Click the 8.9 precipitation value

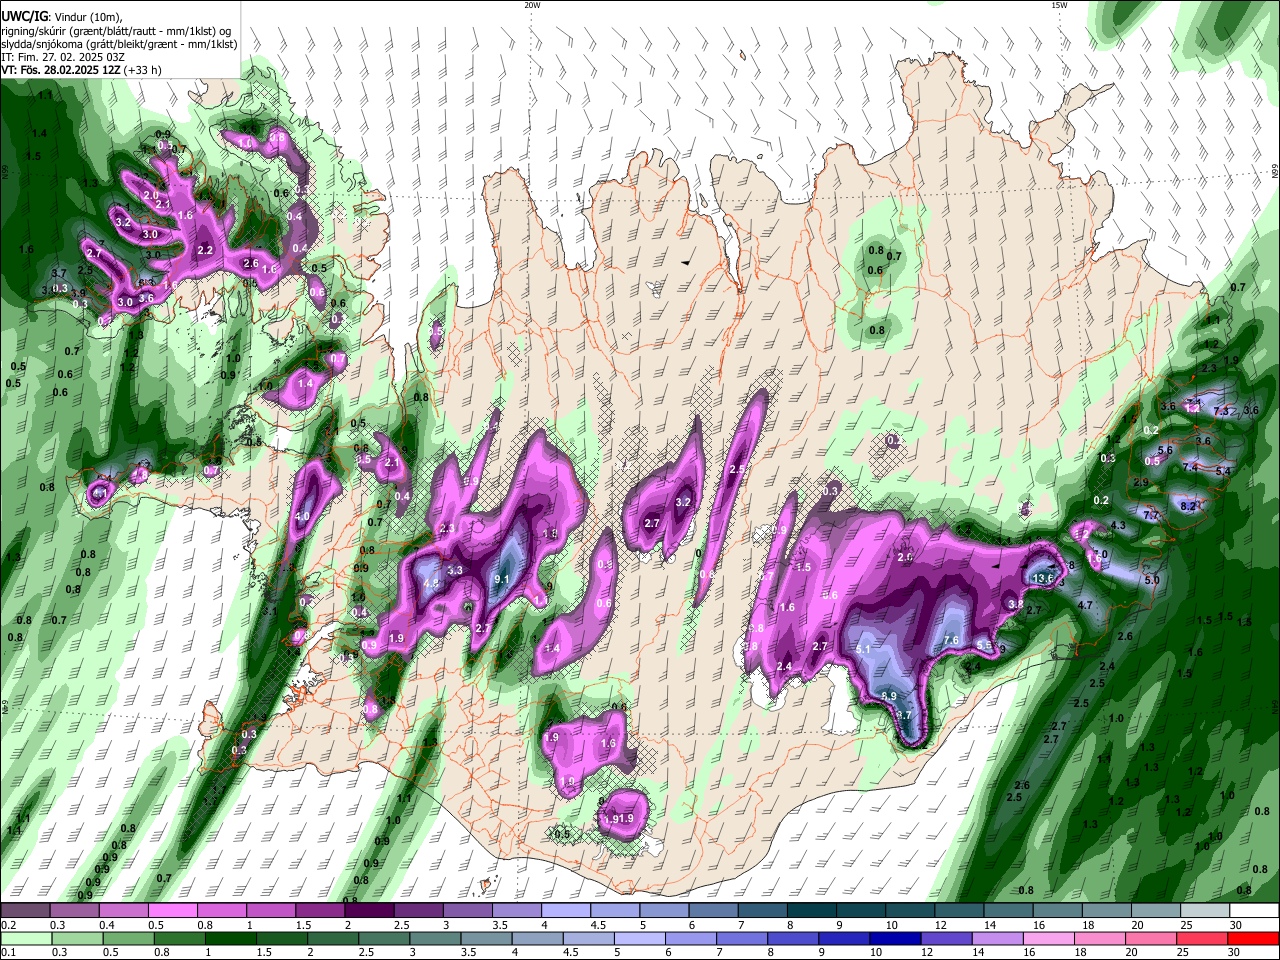889,696
